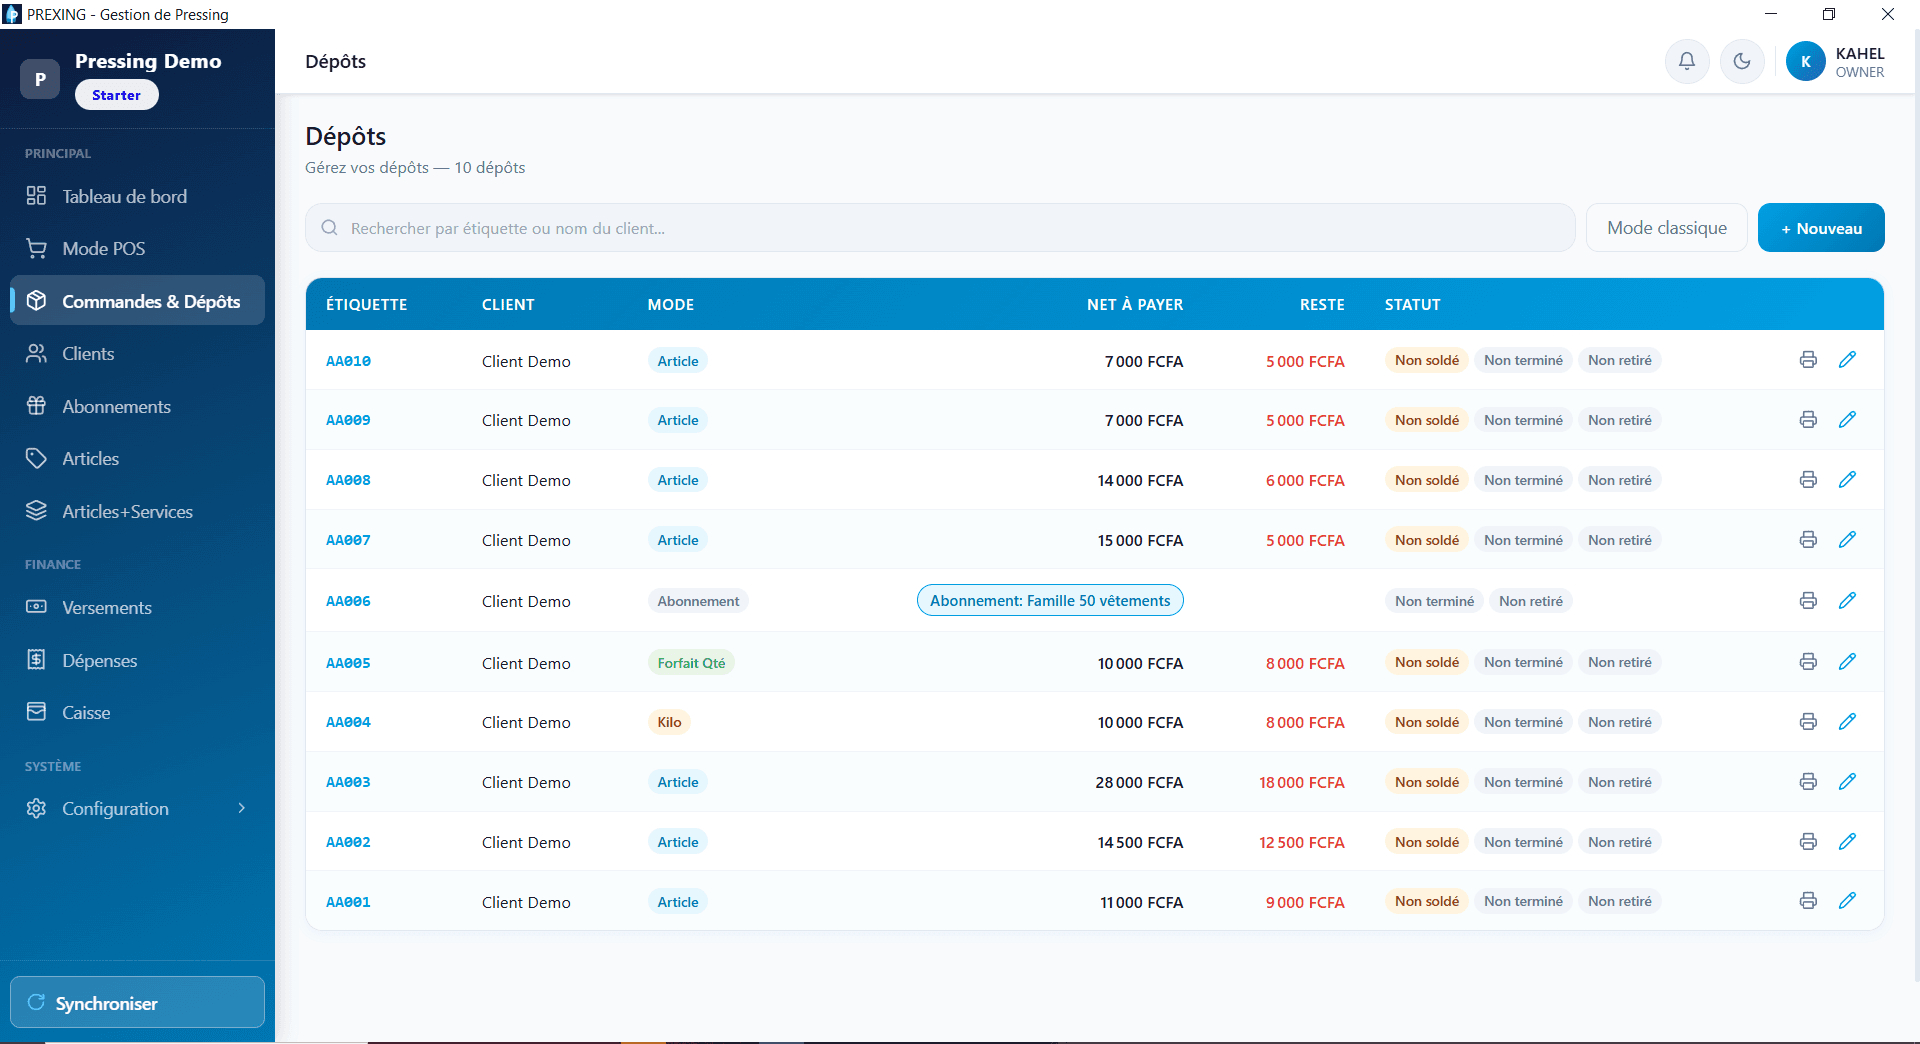Open the notifications bell
The width and height of the screenshot is (1920, 1044).
pyautogui.click(x=1687, y=62)
